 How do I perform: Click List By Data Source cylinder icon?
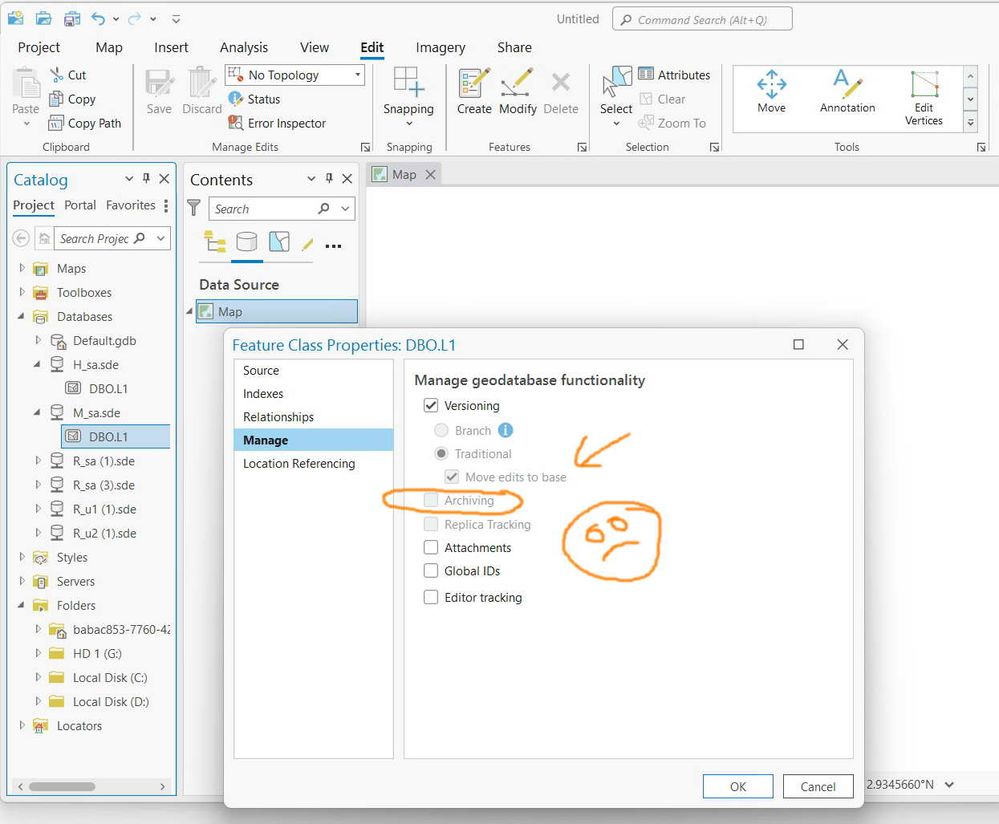(x=247, y=242)
